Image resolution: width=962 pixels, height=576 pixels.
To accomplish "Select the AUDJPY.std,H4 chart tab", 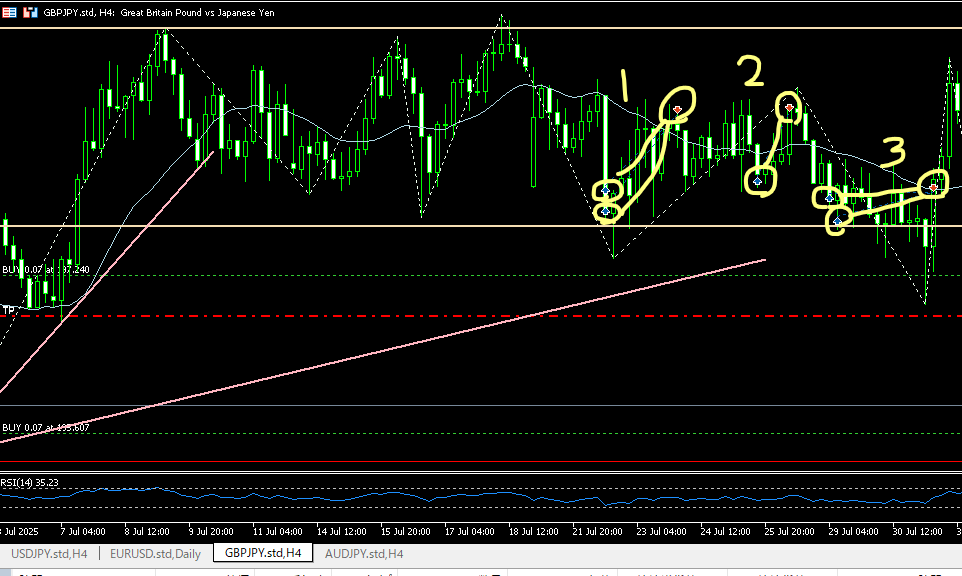I will 364,553.
